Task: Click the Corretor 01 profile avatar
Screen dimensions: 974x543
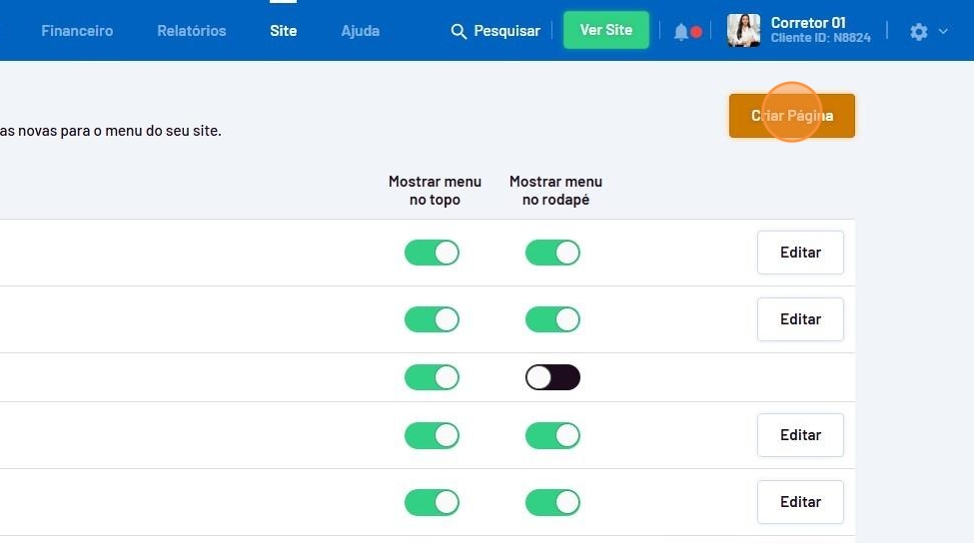Action: [x=743, y=31]
